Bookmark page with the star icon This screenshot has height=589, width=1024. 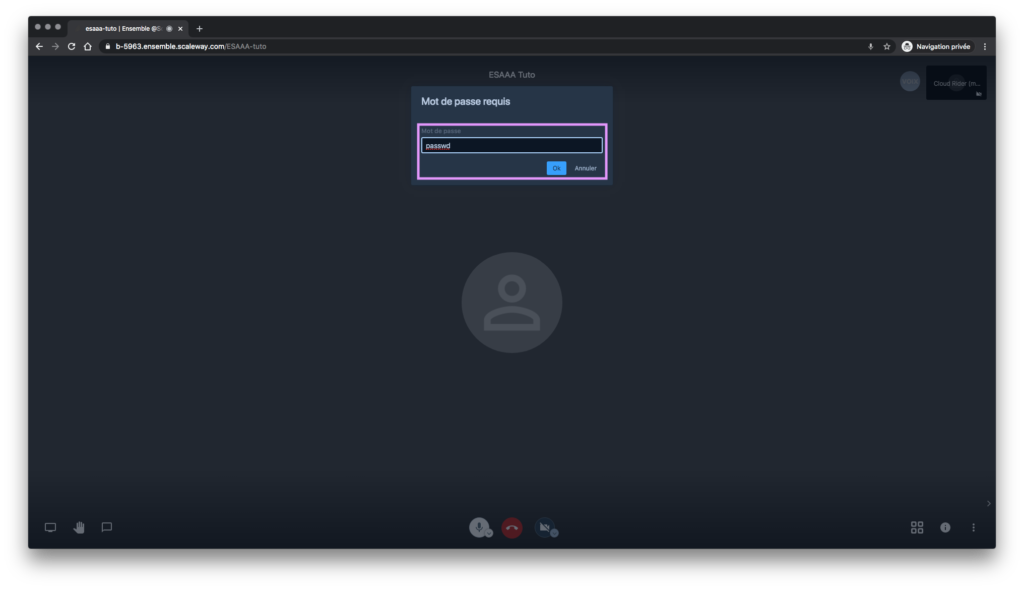tap(886, 46)
